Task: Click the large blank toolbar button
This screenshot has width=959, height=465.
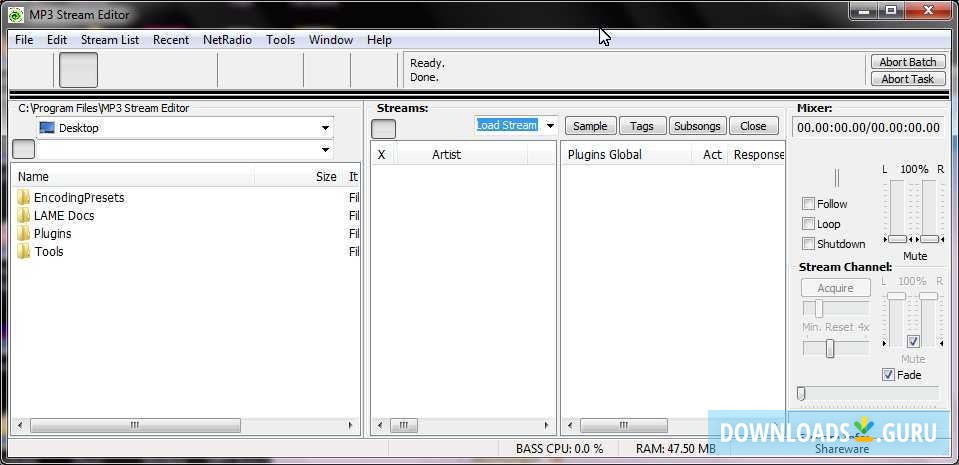Action: (78, 70)
